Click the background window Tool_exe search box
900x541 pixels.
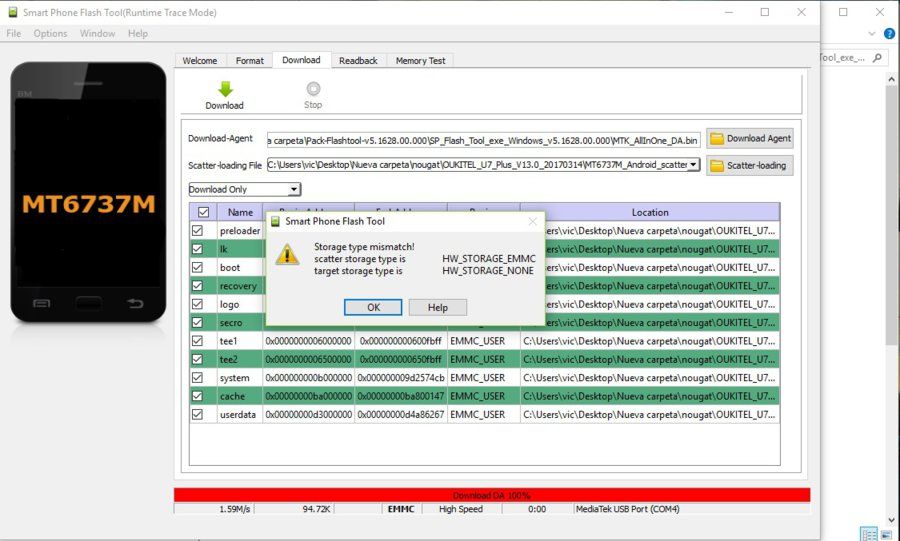853,57
